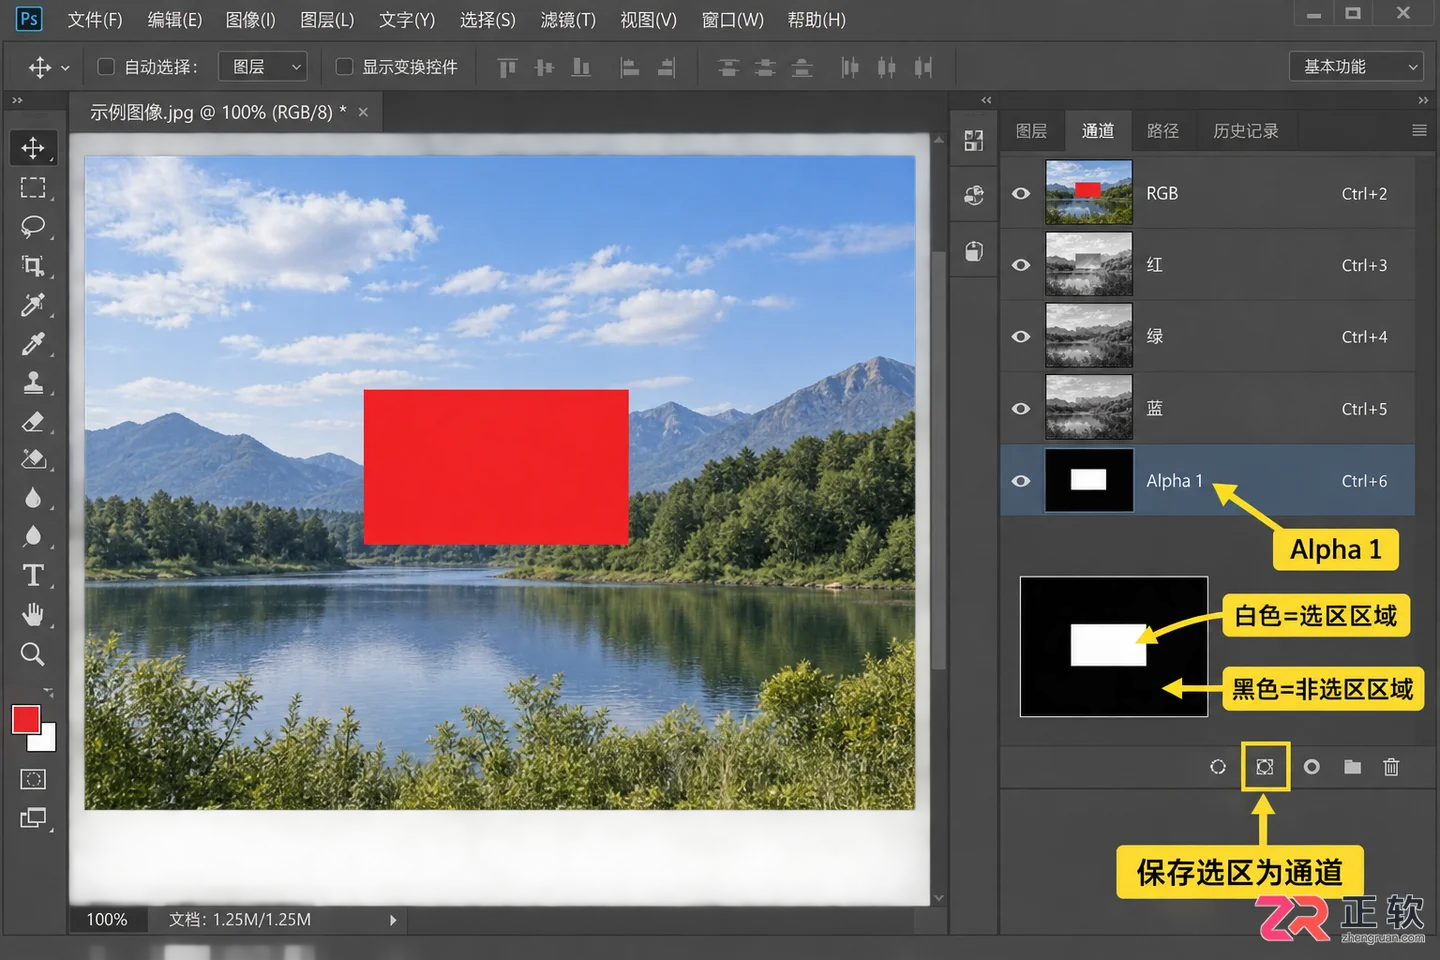Close the 示例图像.jpg document tab
1440x960 pixels.
point(363,112)
